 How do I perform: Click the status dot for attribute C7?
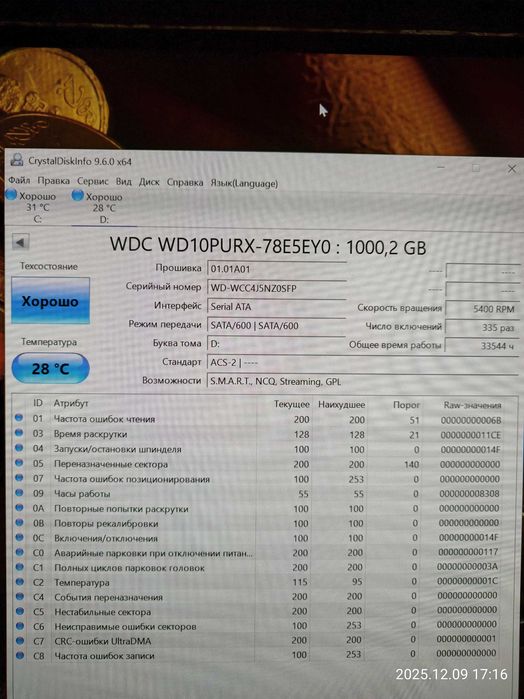(x=19, y=640)
